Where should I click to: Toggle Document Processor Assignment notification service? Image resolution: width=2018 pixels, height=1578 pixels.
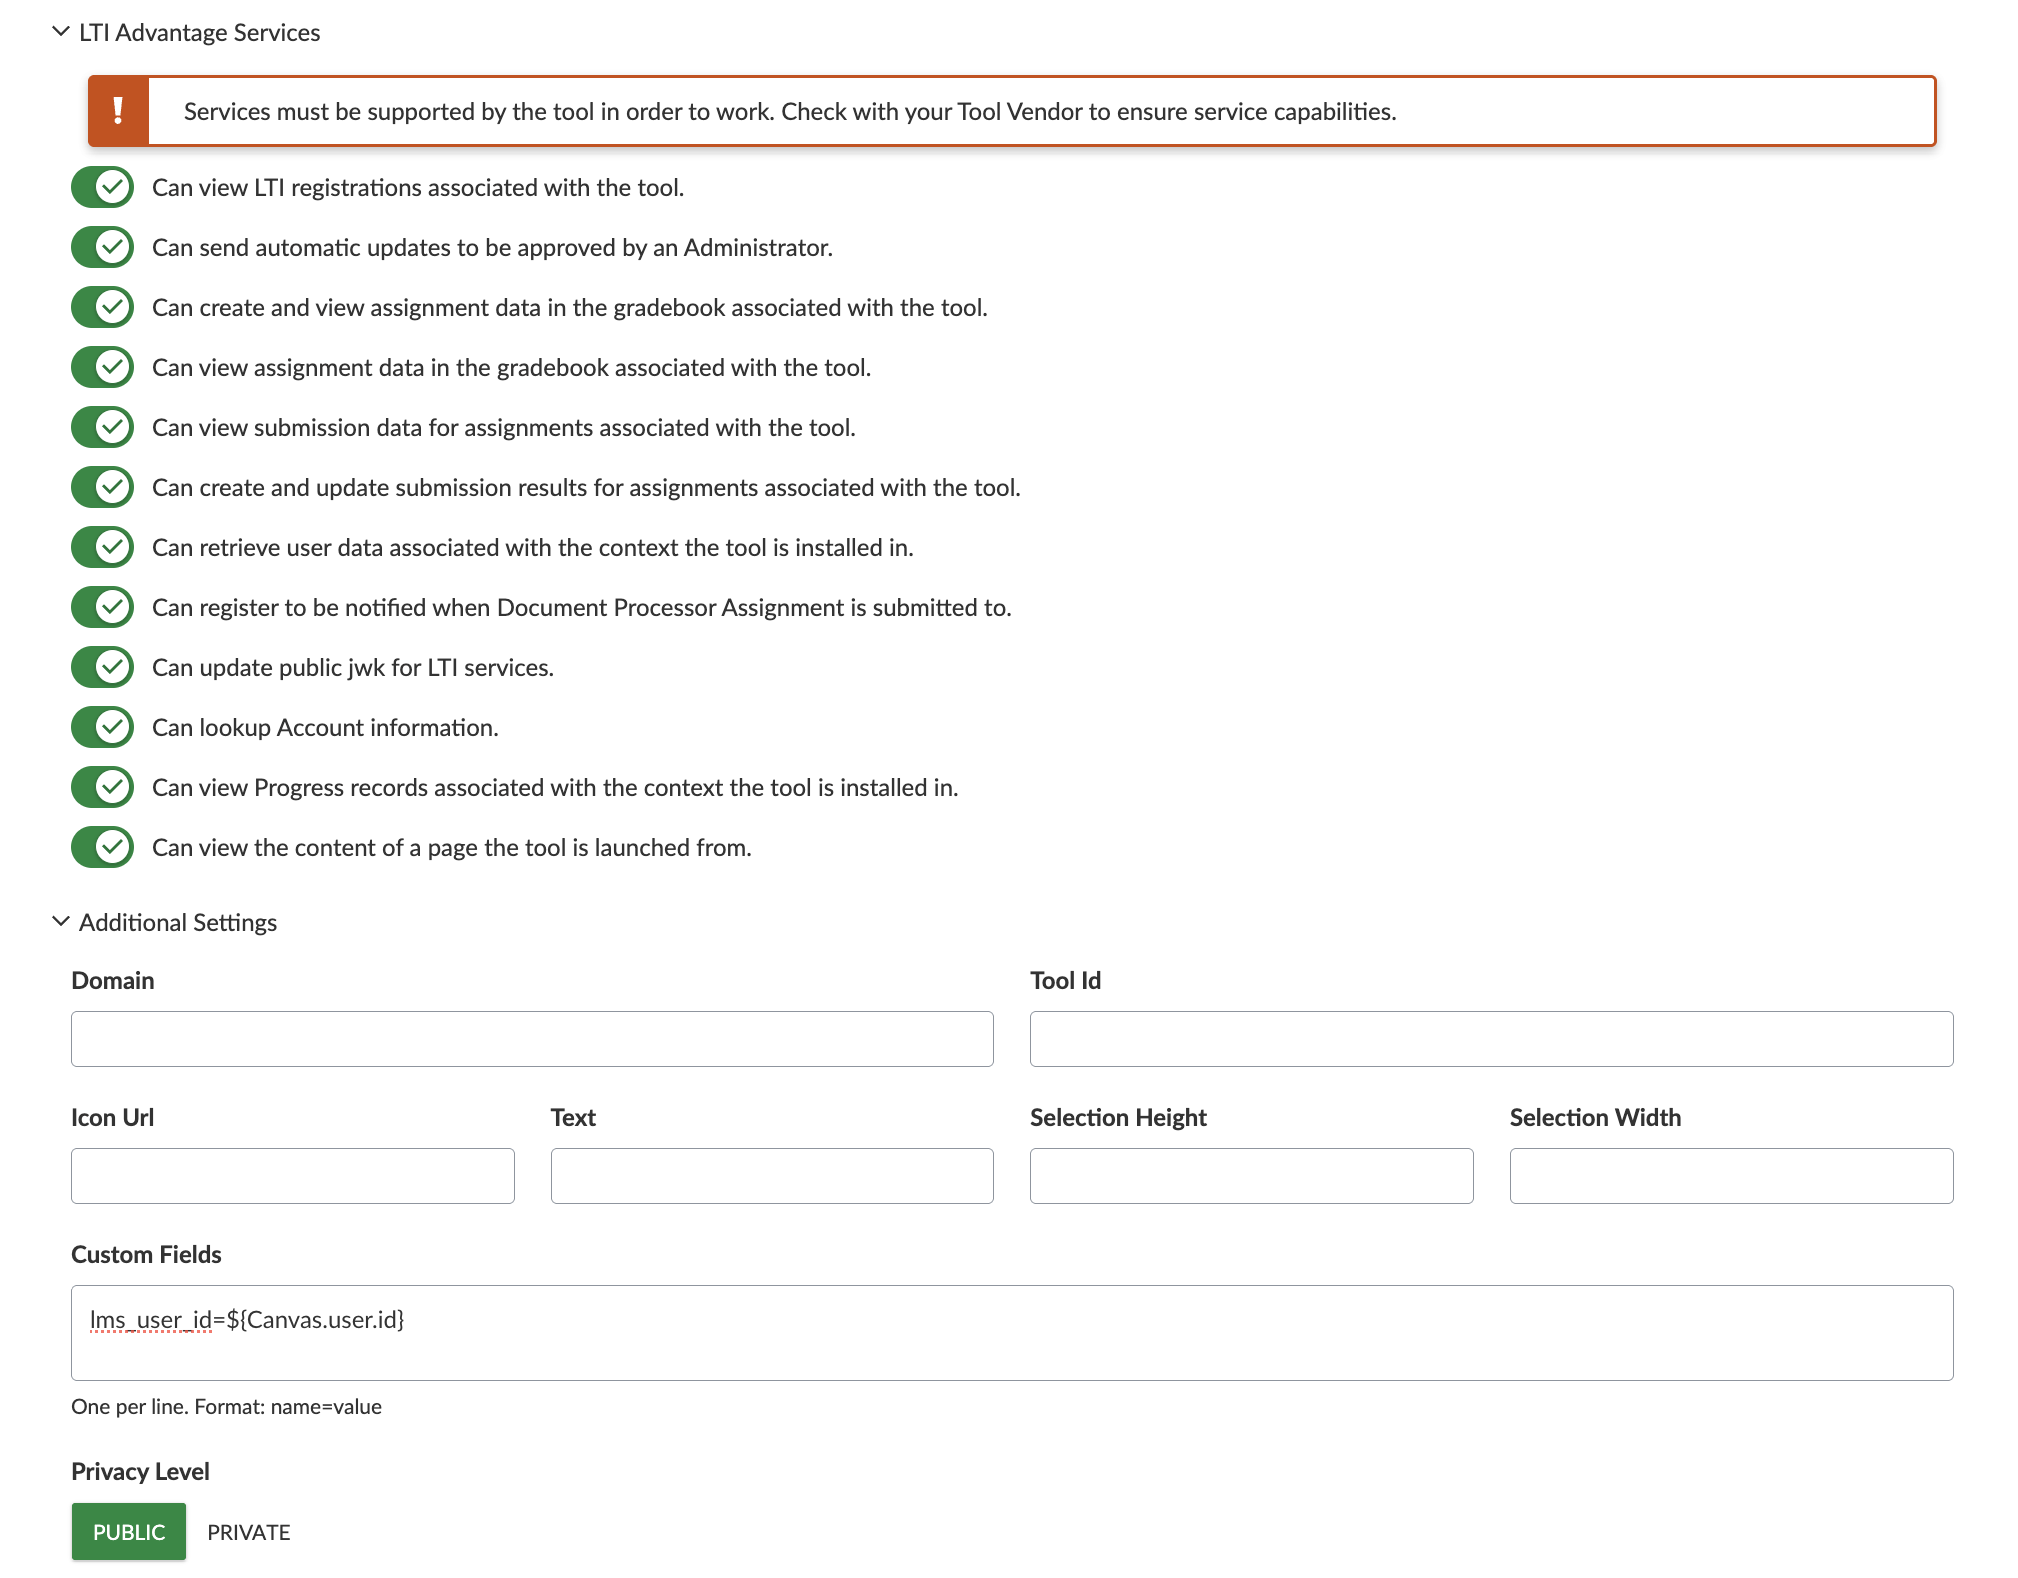pyautogui.click(x=103, y=607)
